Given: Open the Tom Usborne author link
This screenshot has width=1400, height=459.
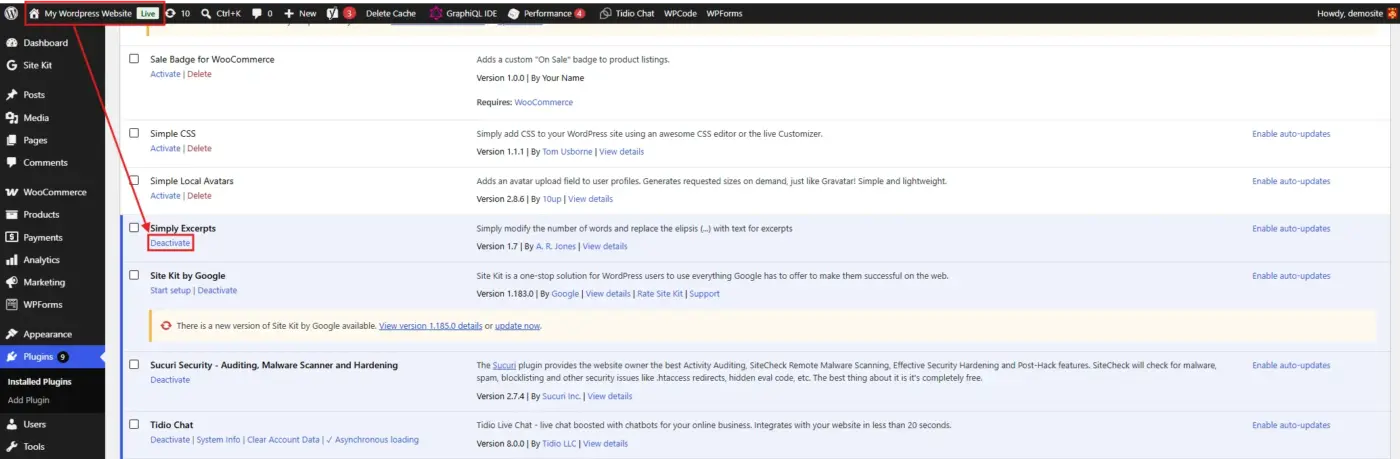Looking at the screenshot, I should 567,152.
